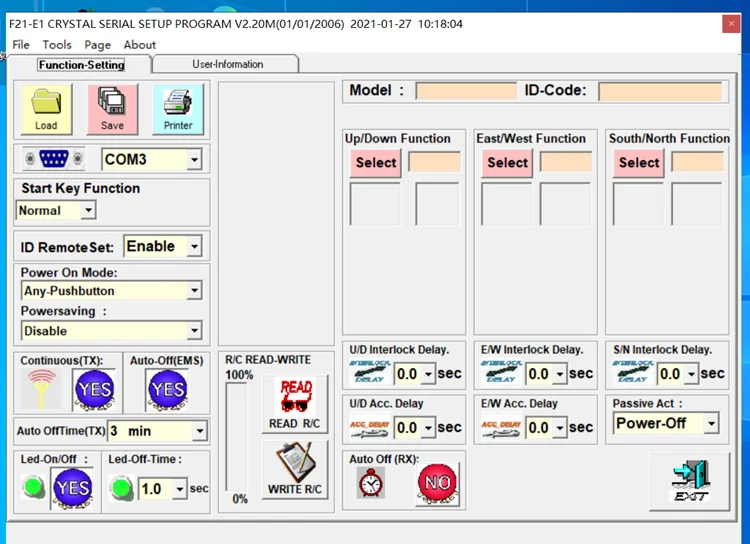Open the COM3 port dropdown

(x=194, y=159)
